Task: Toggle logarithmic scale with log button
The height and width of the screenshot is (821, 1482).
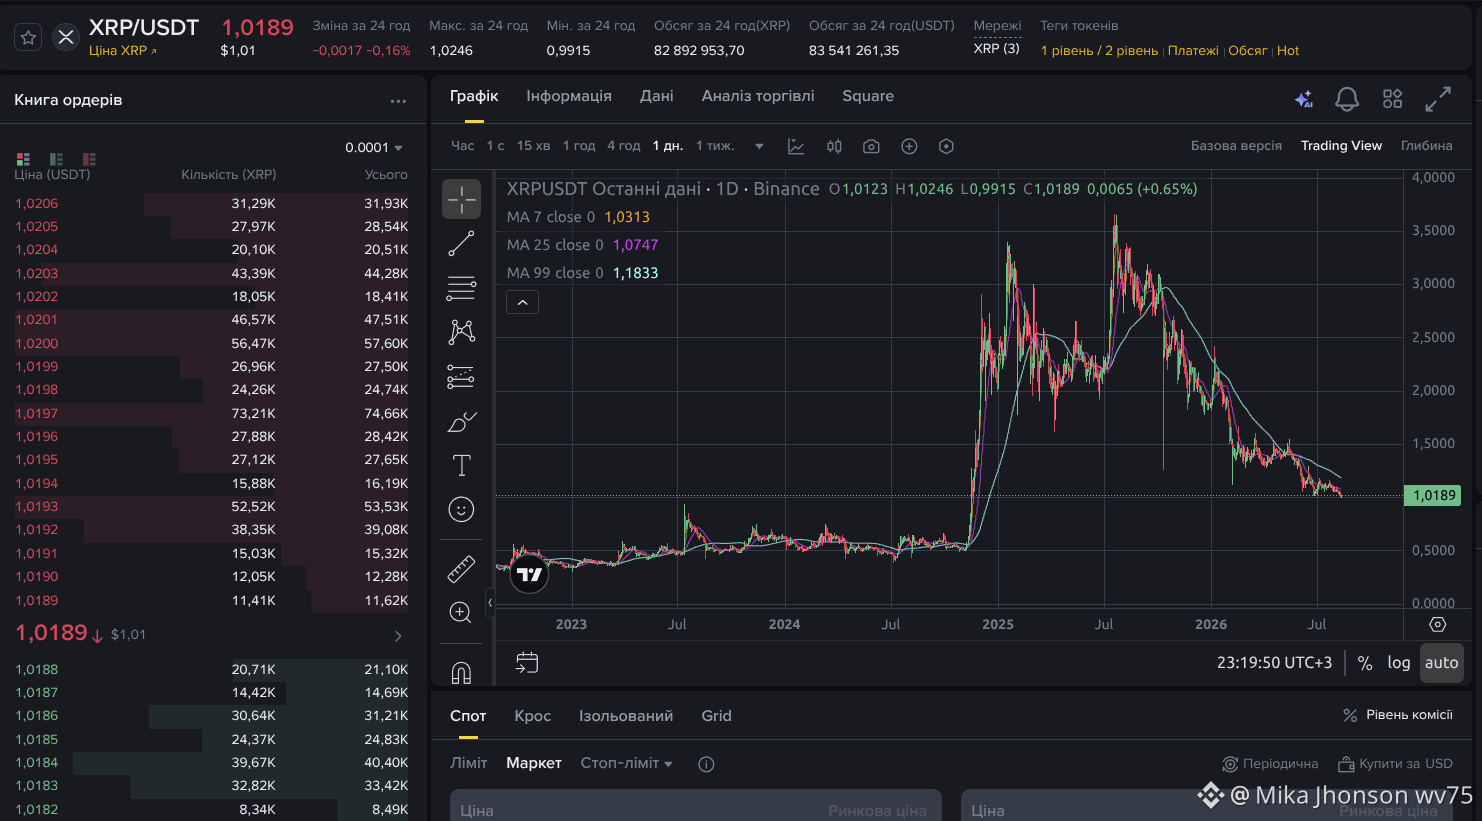Action: point(1399,662)
